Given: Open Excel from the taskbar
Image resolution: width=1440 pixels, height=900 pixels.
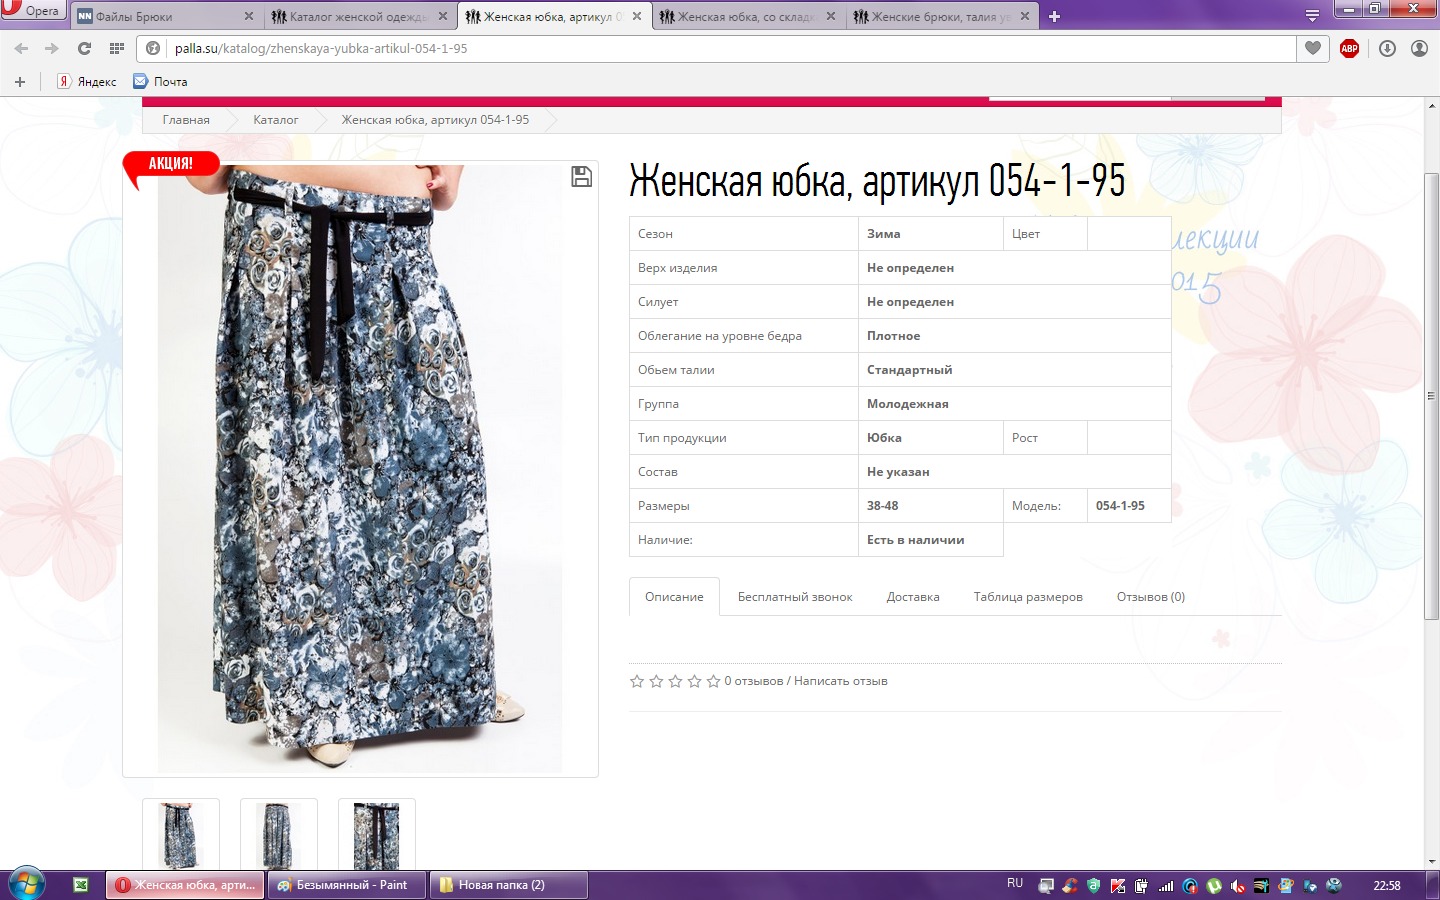Looking at the screenshot, I should click(x=81, y=885).
